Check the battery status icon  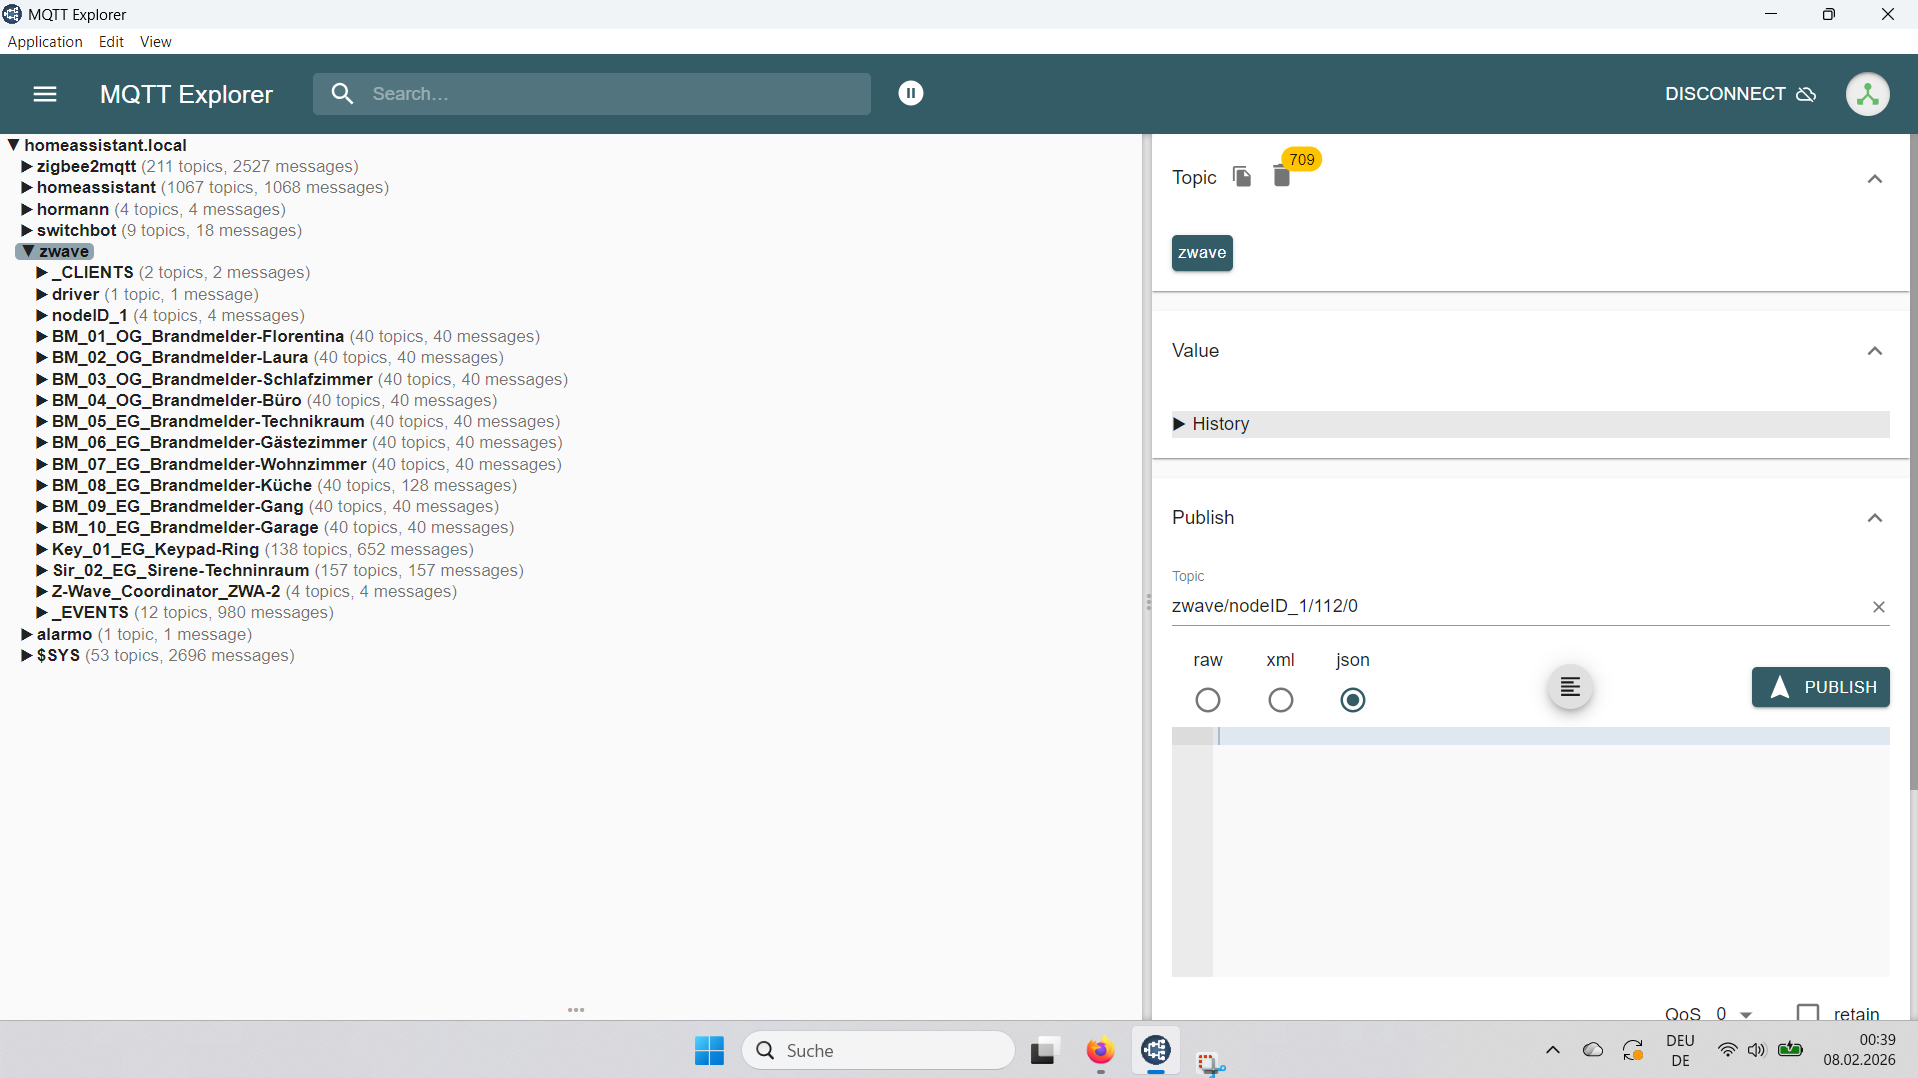(x=1790, y=1050)
